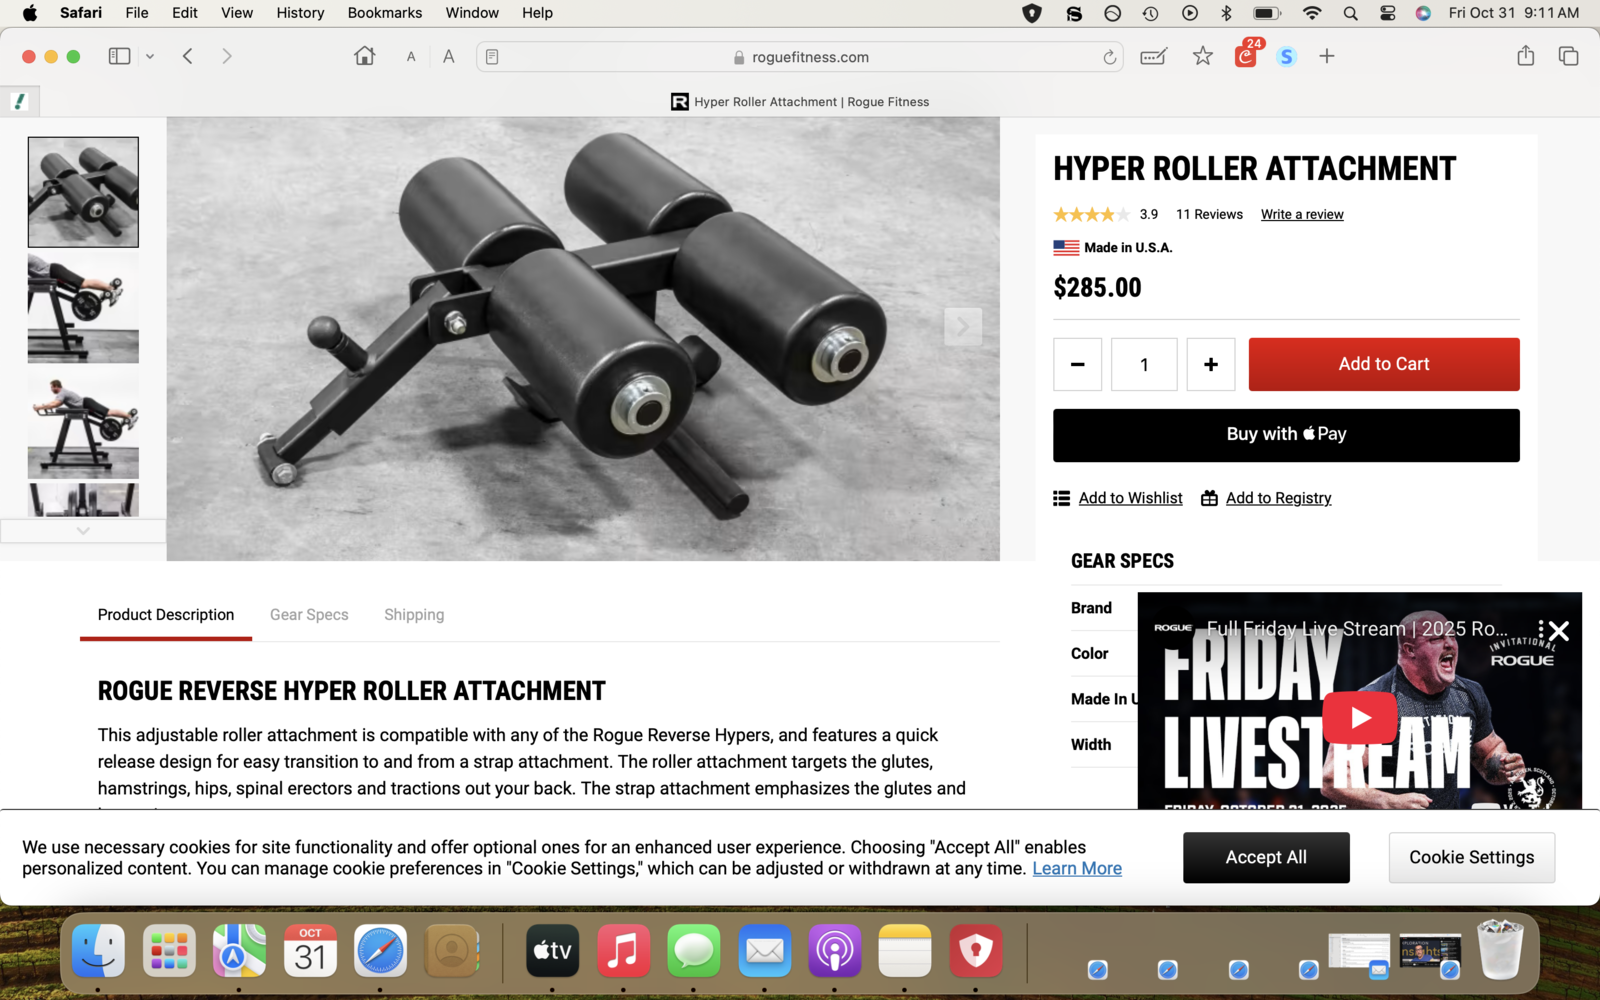Viewport: 1600px width, 1000px height.
Task: Click the Share icon in Safari's toolbar
Action: point(1525,56)
